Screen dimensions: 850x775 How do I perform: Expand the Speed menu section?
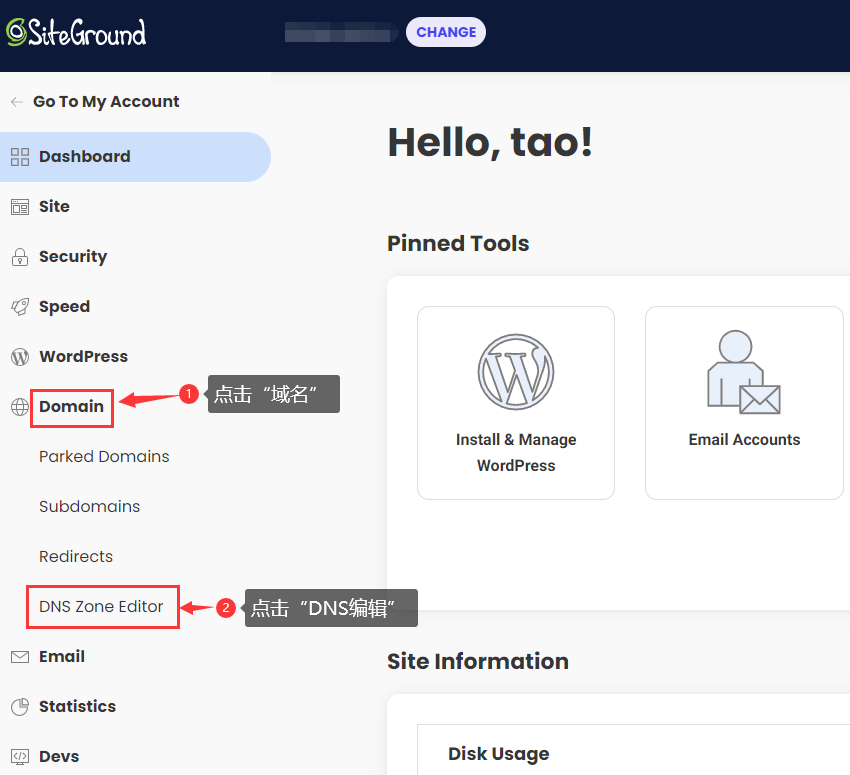coord(65,307)
